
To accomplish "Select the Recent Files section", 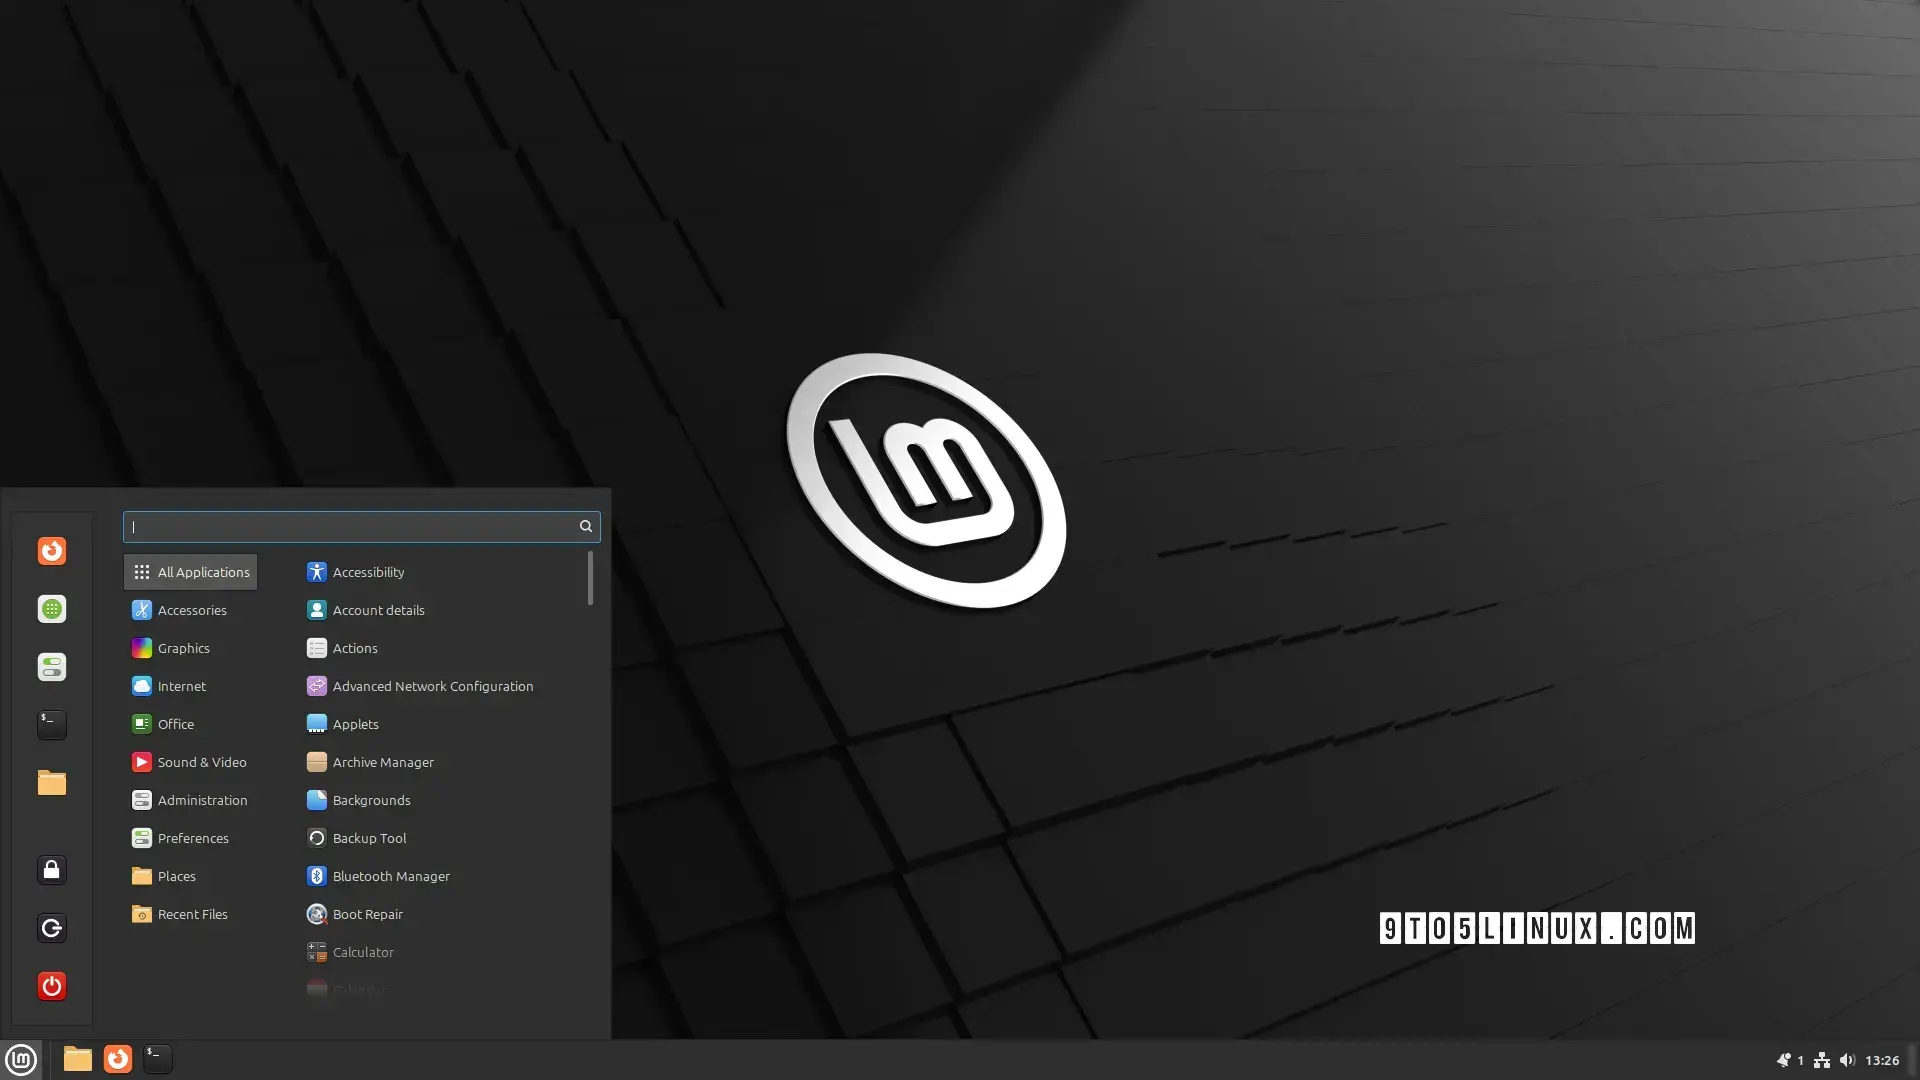I will [x=191, y=914].
